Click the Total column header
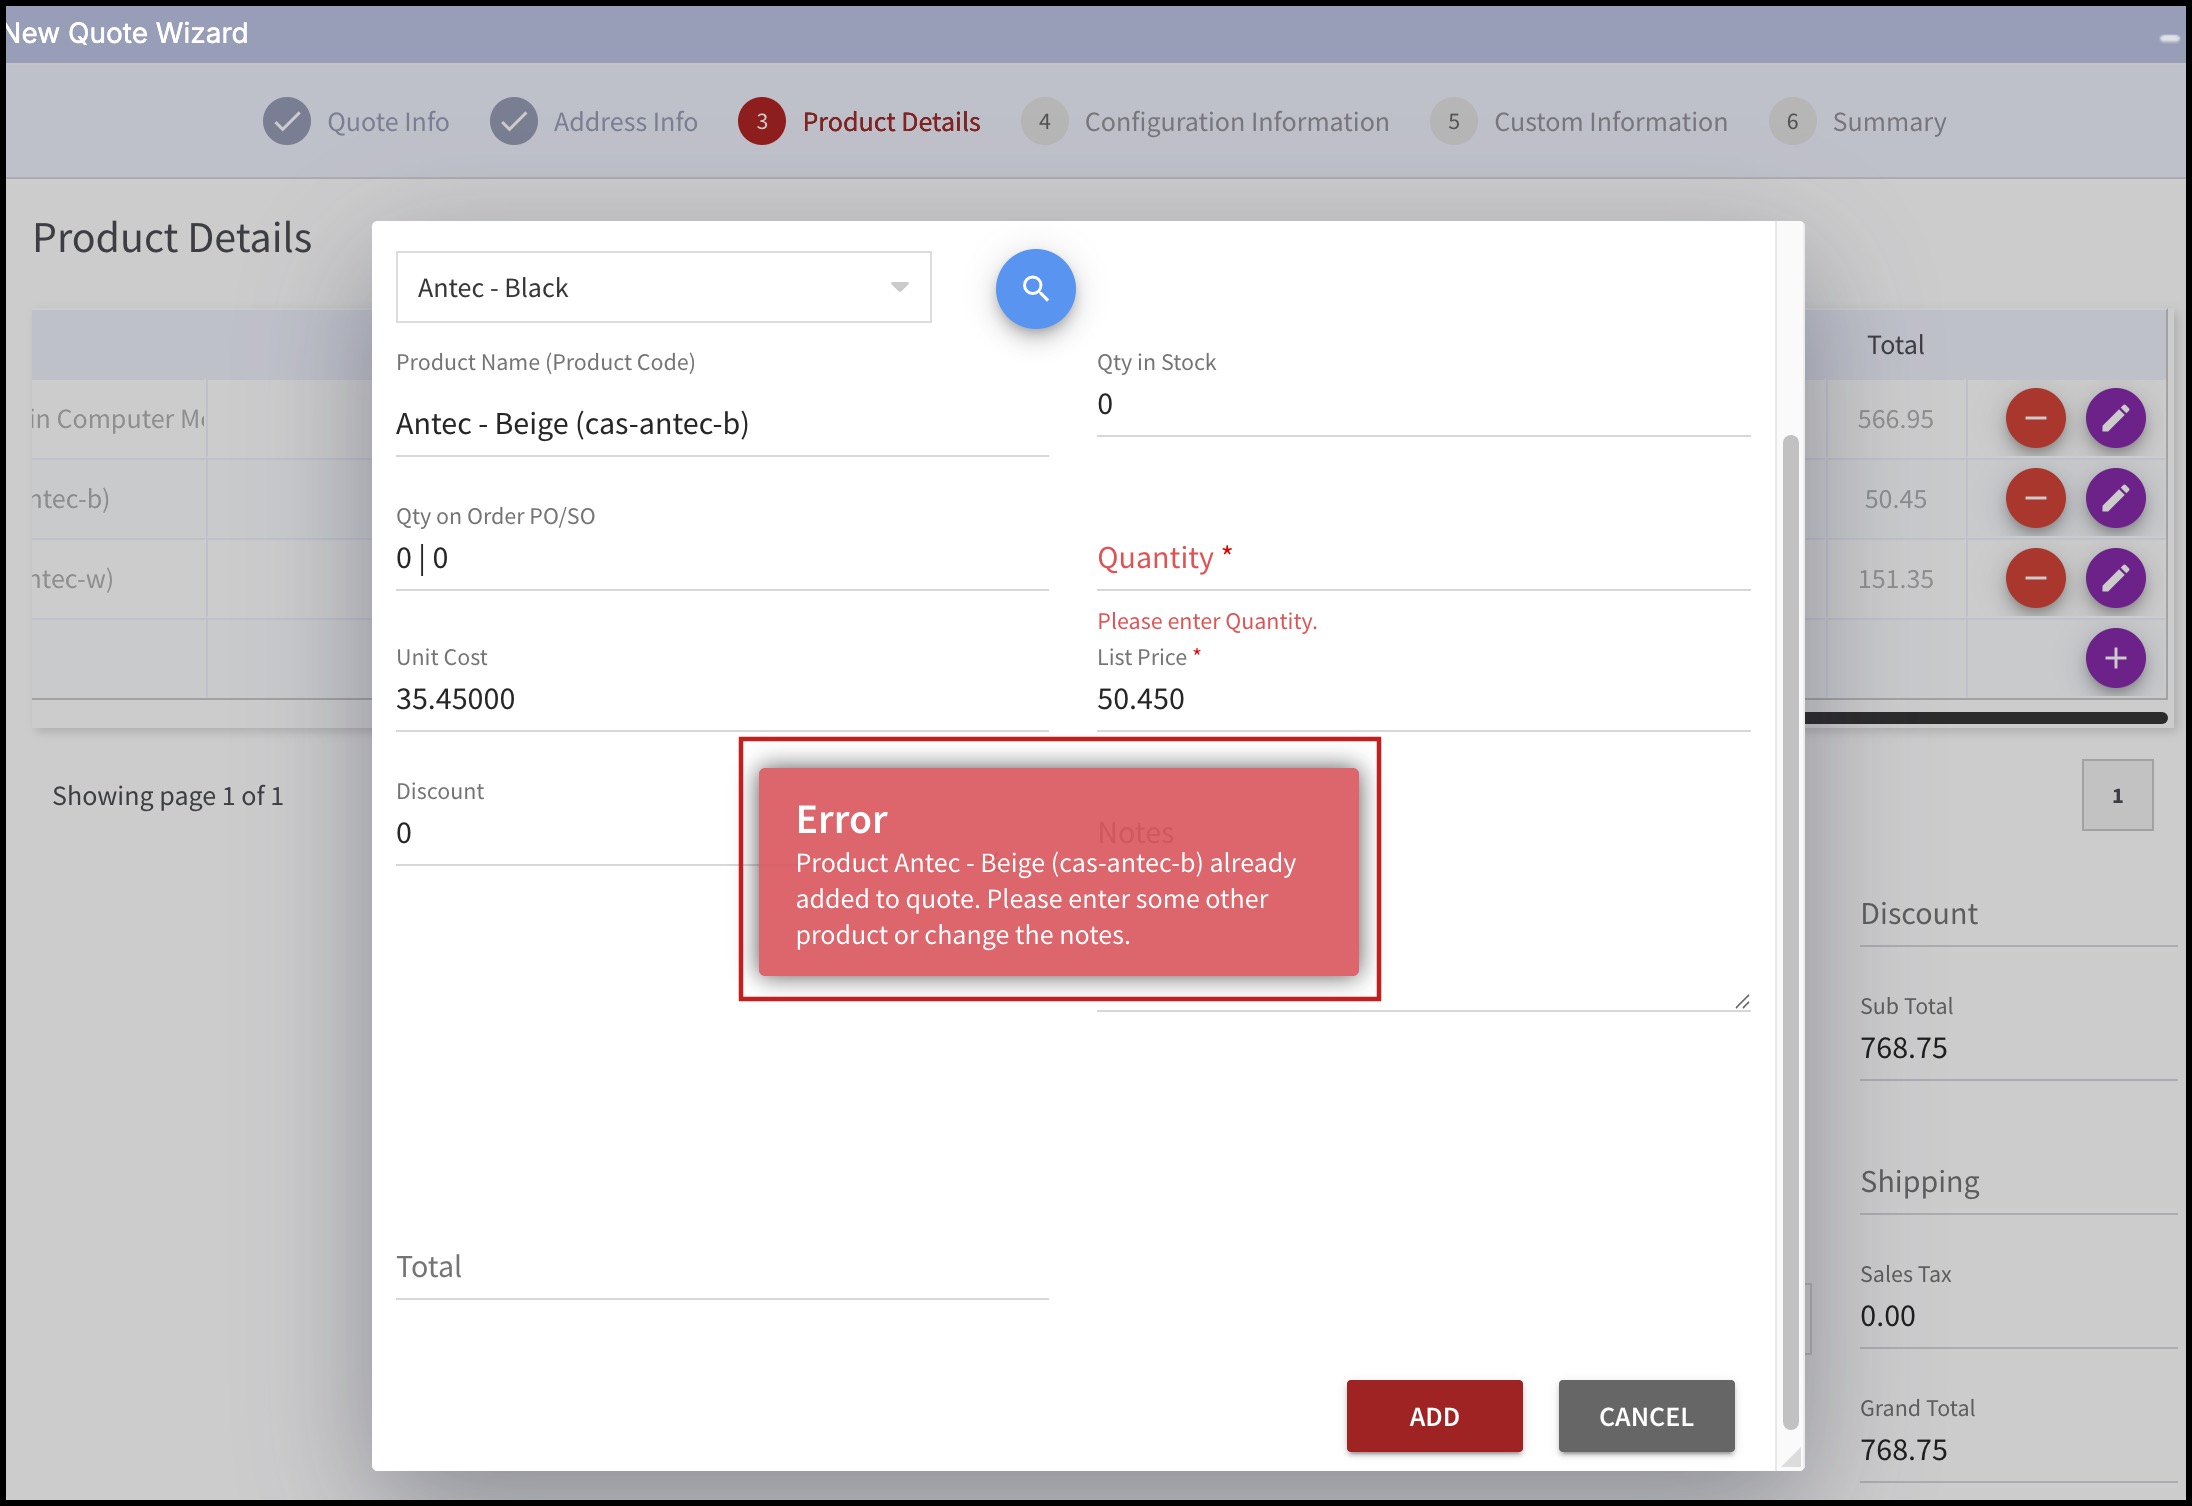This screenshot has height=1506, width=2192. pos(1895,345)
